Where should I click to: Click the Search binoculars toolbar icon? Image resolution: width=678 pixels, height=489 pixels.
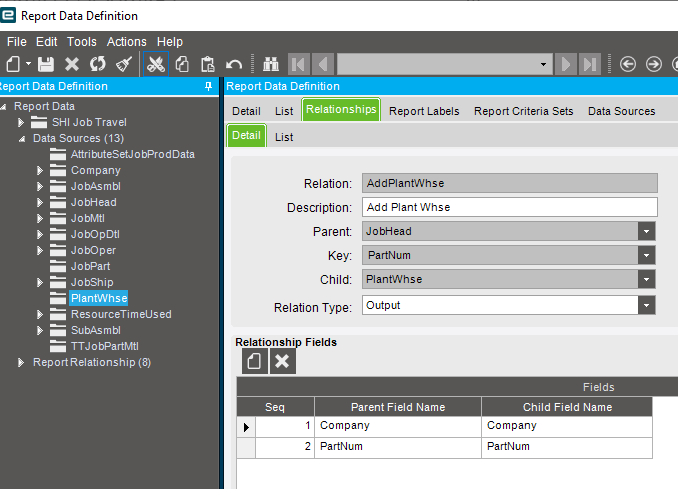tap(271, 64)
